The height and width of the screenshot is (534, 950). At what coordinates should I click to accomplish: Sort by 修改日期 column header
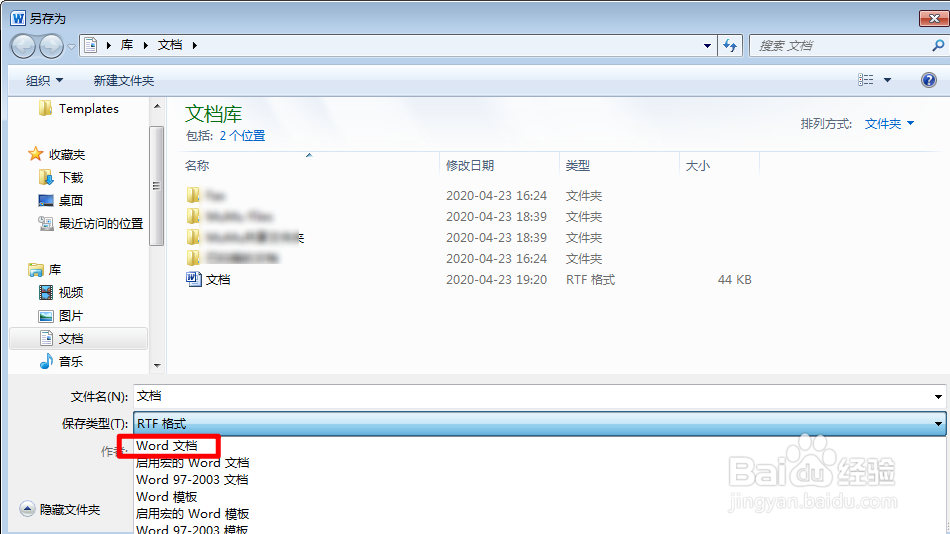(x=470, y=165)
